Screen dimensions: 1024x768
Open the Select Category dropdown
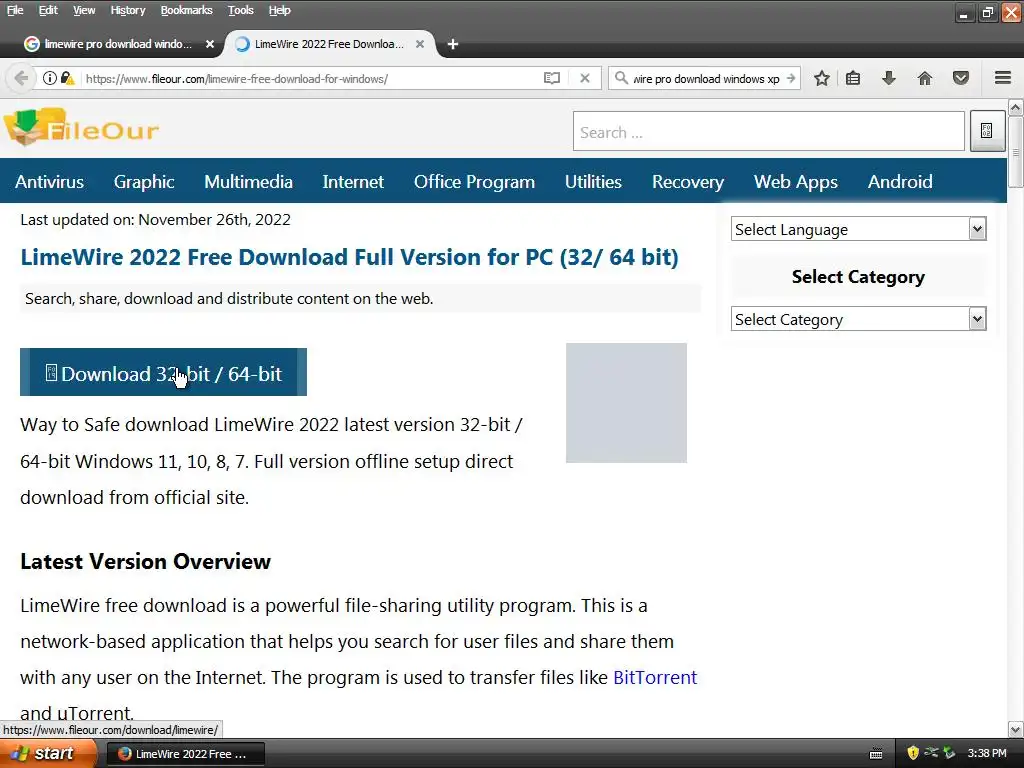[x=858, y=319]
